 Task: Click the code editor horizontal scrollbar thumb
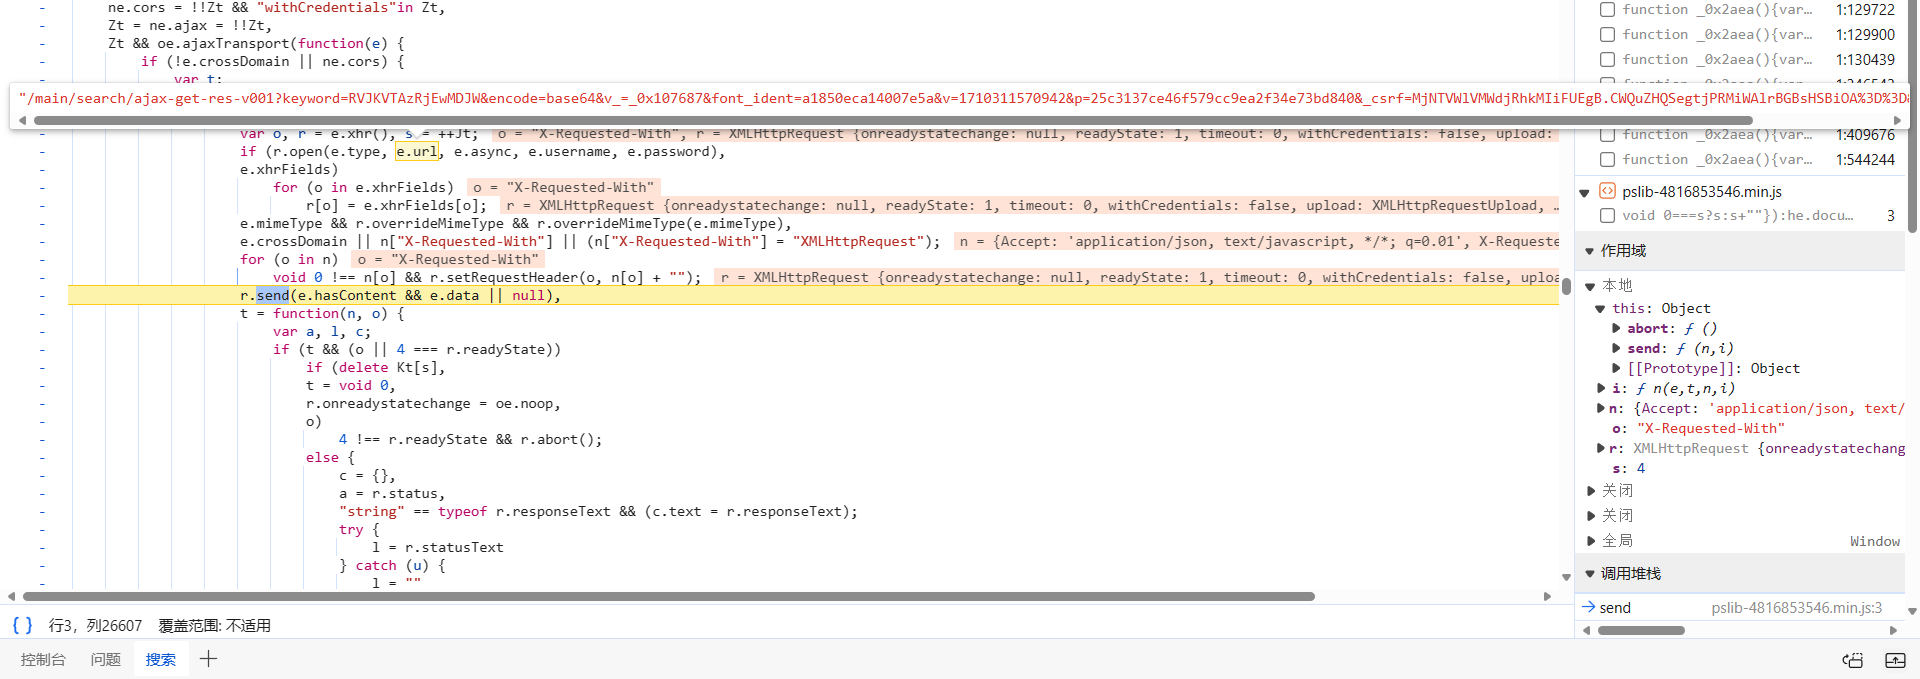pos(667,596)
